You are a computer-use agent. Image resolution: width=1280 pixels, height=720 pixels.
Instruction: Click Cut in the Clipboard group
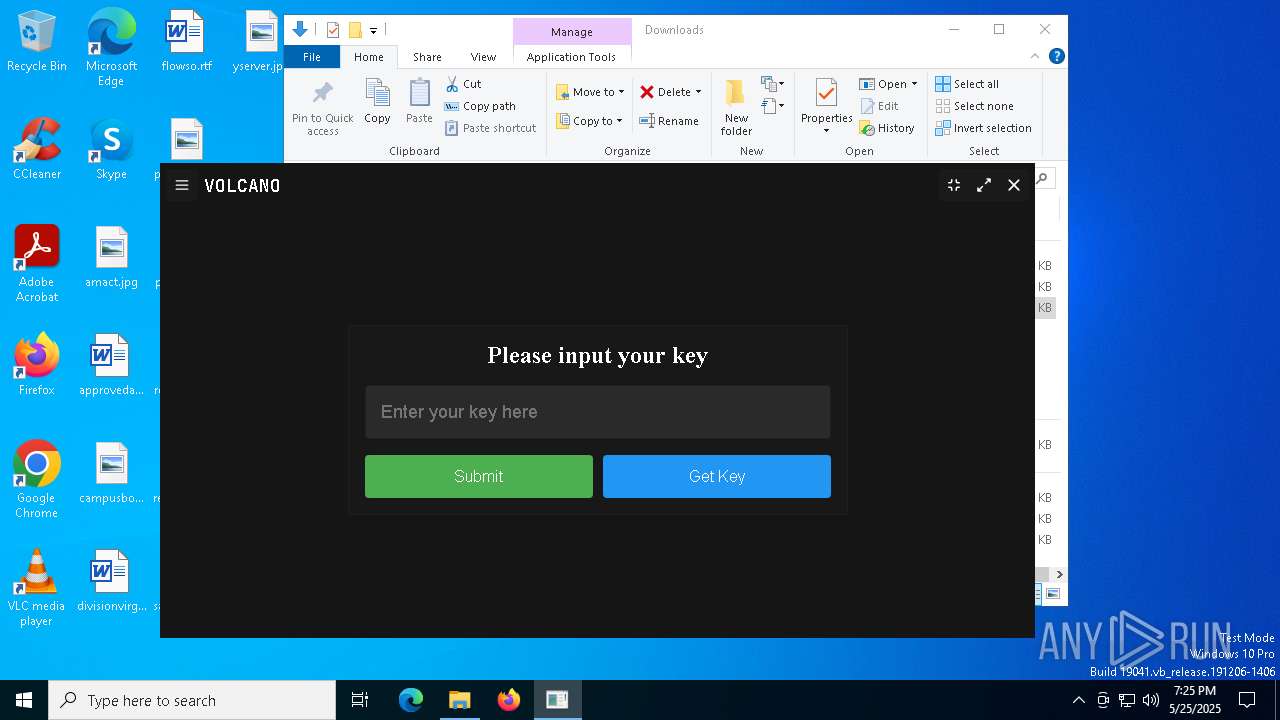[463, 84]
